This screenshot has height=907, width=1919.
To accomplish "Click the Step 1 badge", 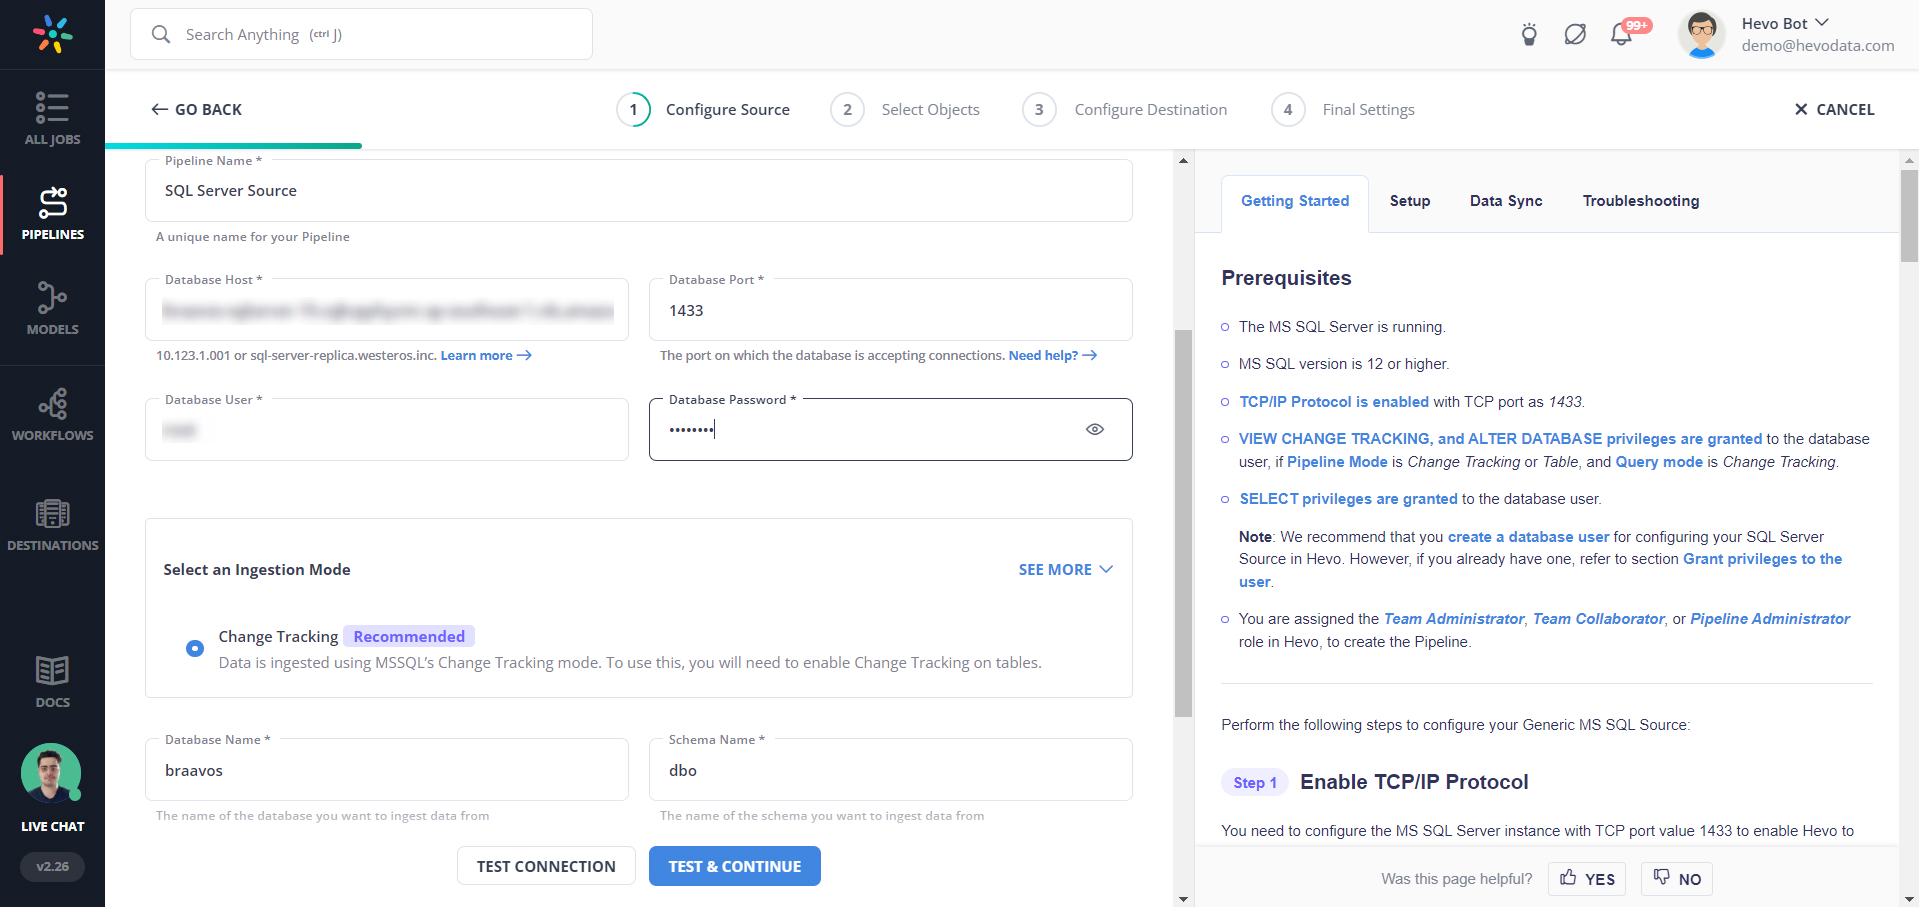I will (x=1255, y=782).
